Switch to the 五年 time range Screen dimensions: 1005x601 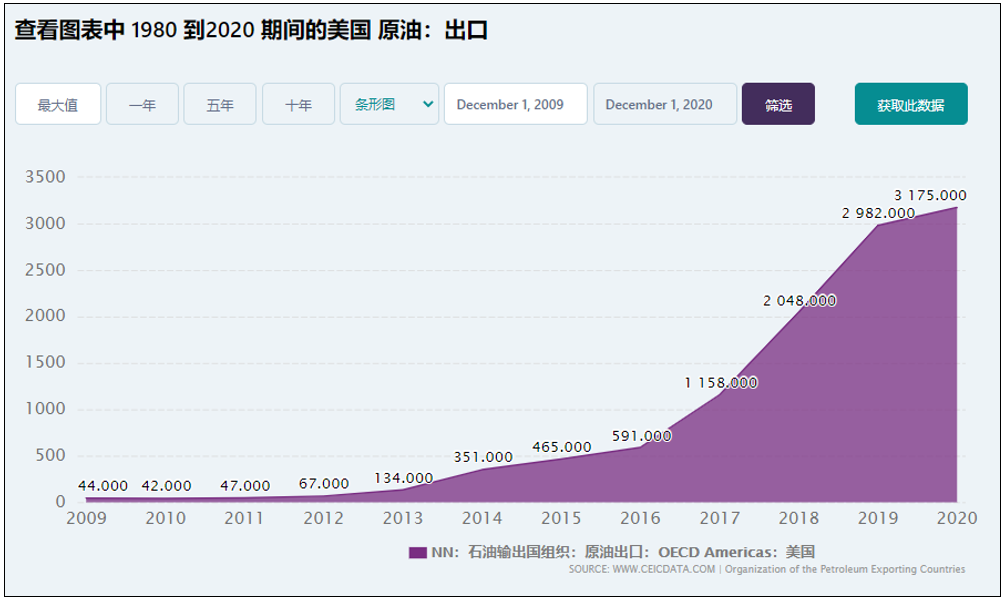[220, 104]
